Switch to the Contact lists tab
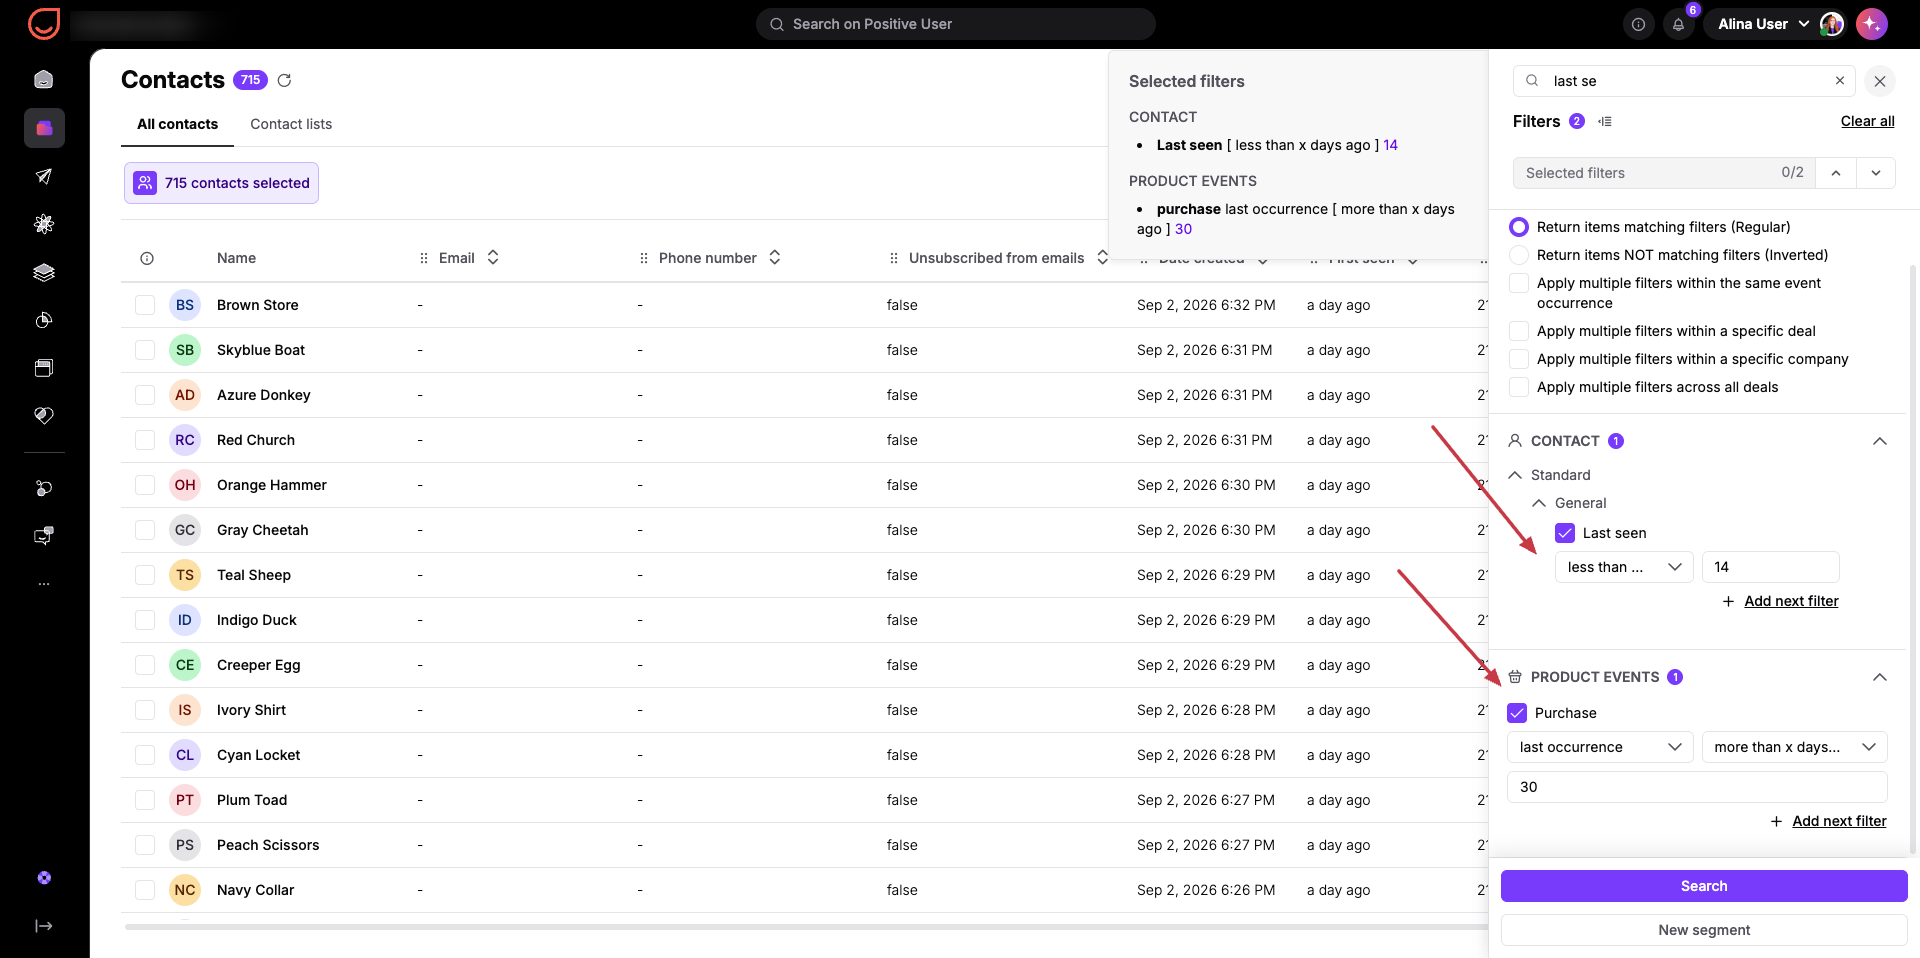Screen dimensions: 1920x958 (x=291, y=124)
